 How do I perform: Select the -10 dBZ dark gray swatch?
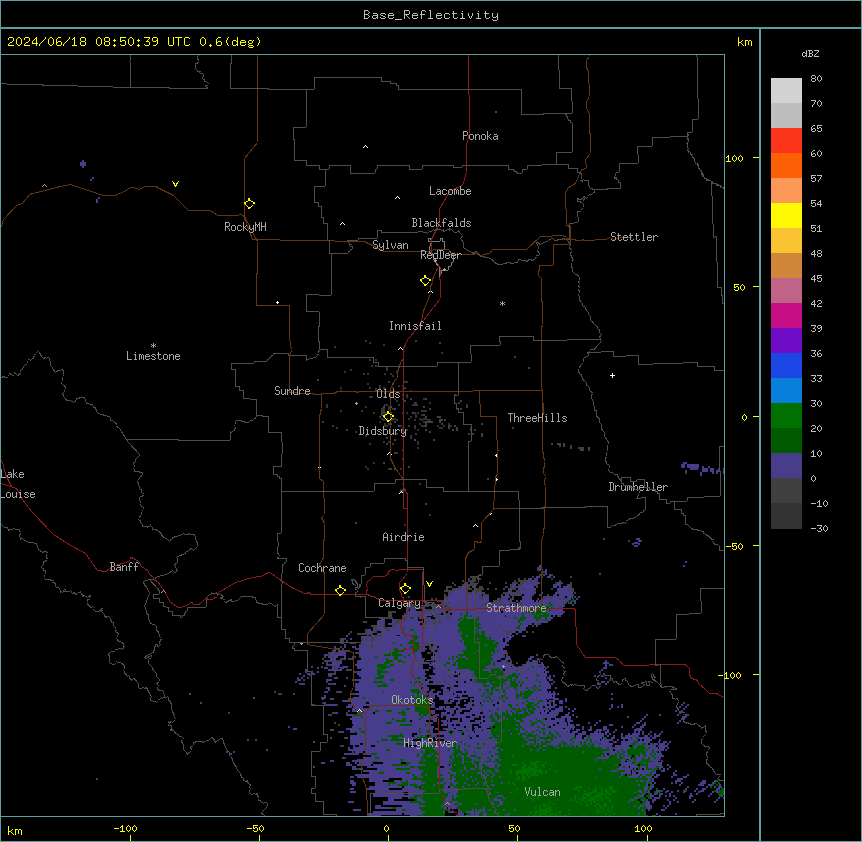(x=786, y=490)
